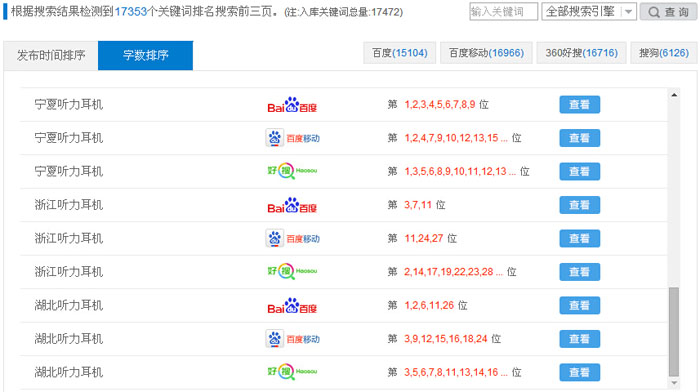This screenshot has width=700, height=392.
Task: Click 查看 for 浙江听力耳机 Haosou row
Action: [579, 272]
